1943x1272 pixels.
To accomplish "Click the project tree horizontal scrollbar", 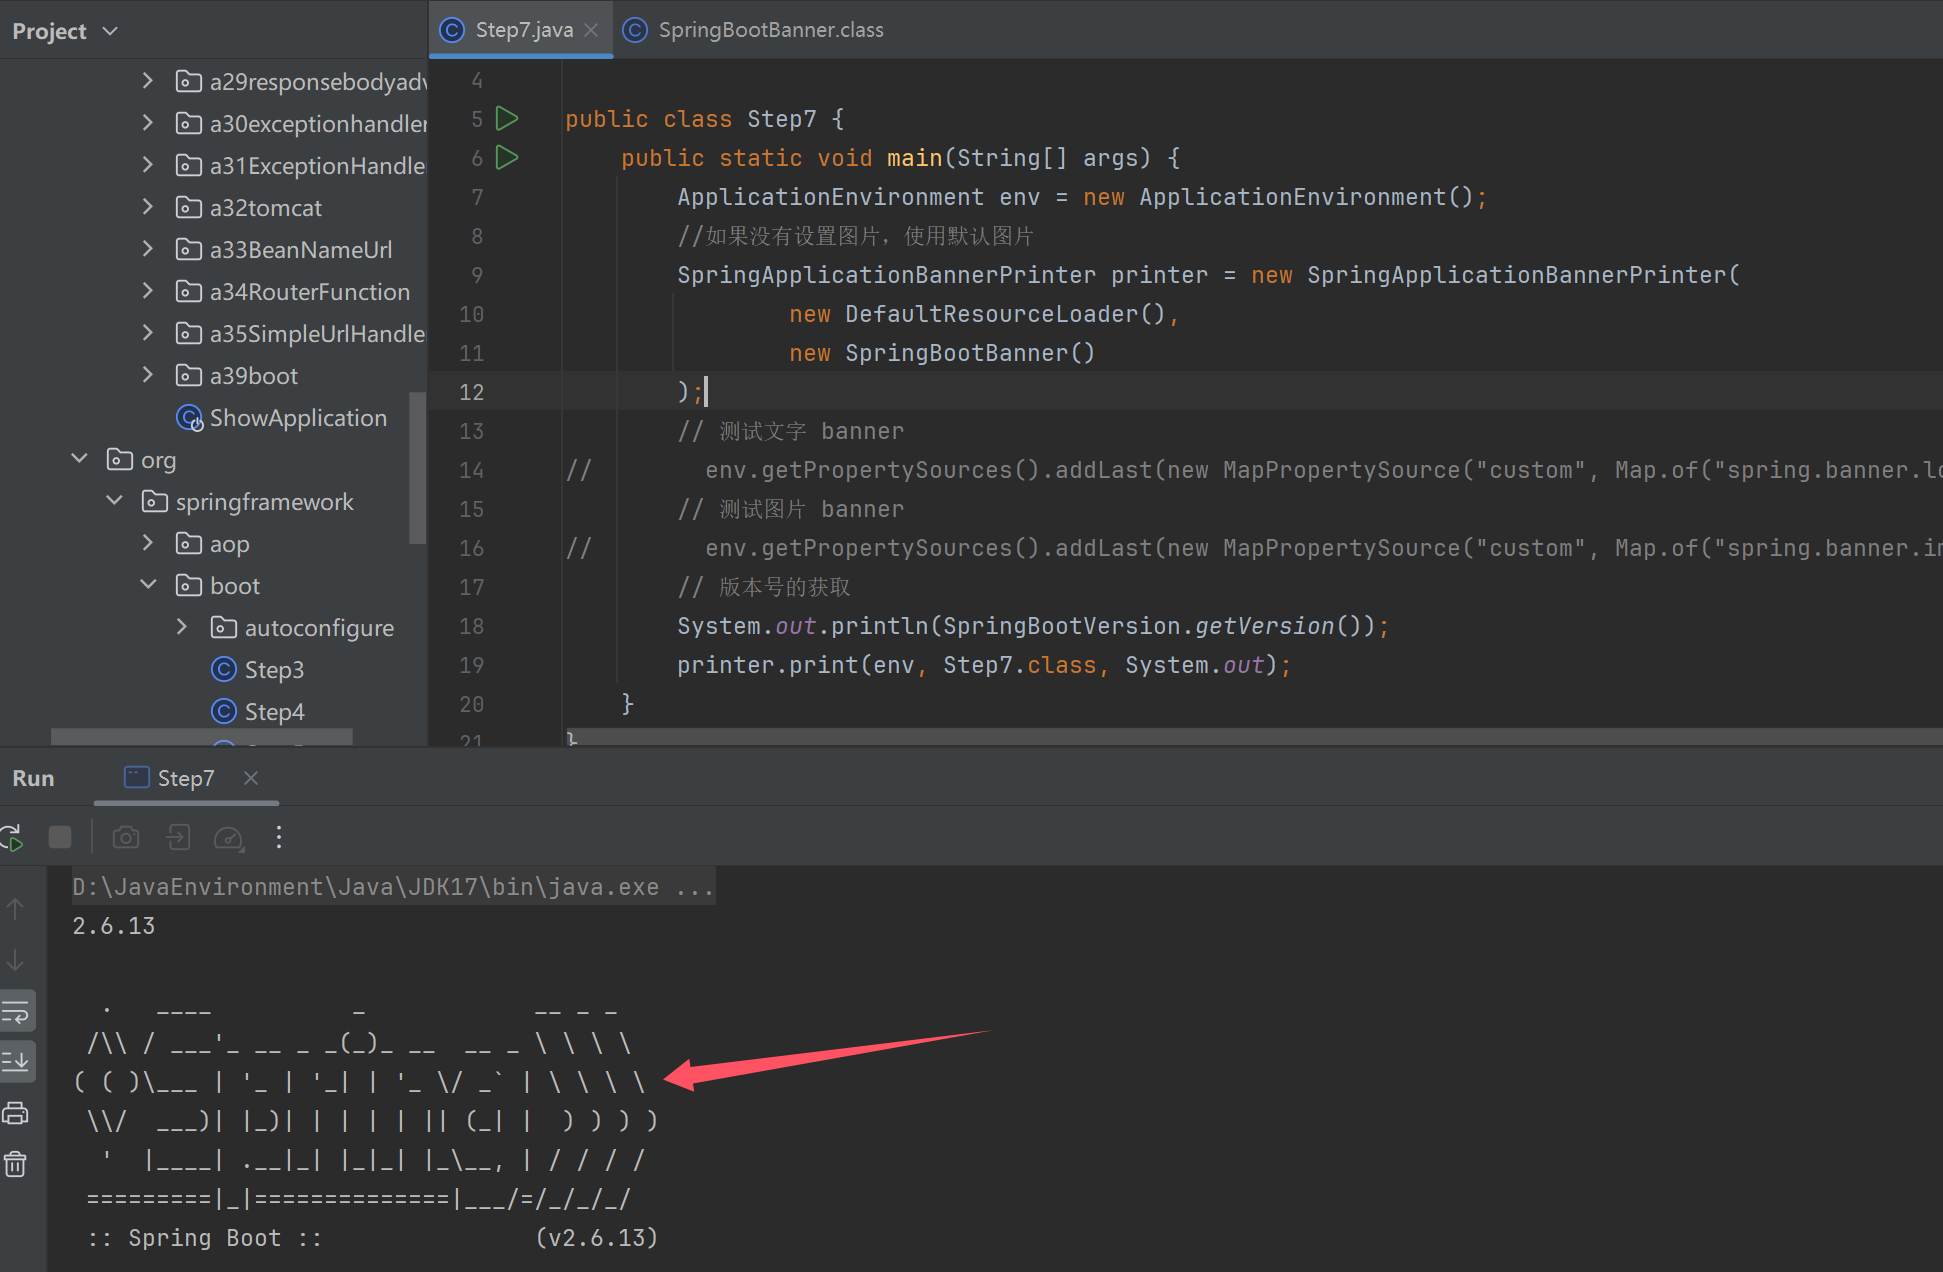I will click(201, 737).
